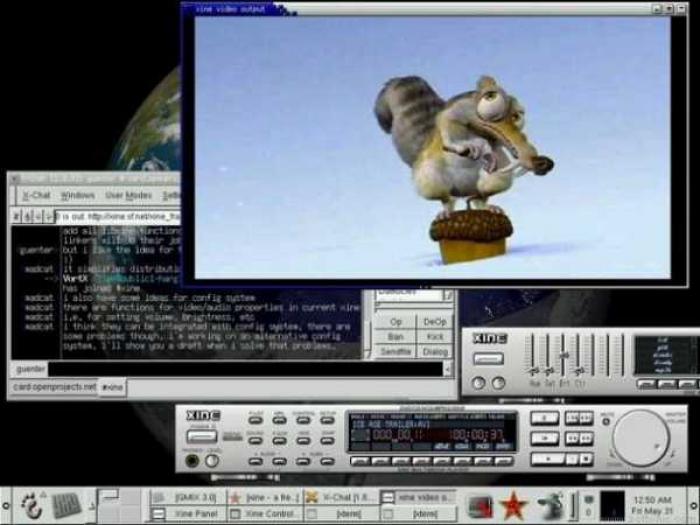Viewport: 700px width, 525px height.
Task: Select the Xine Panel task in taskbar
Action: pos(188,513)
